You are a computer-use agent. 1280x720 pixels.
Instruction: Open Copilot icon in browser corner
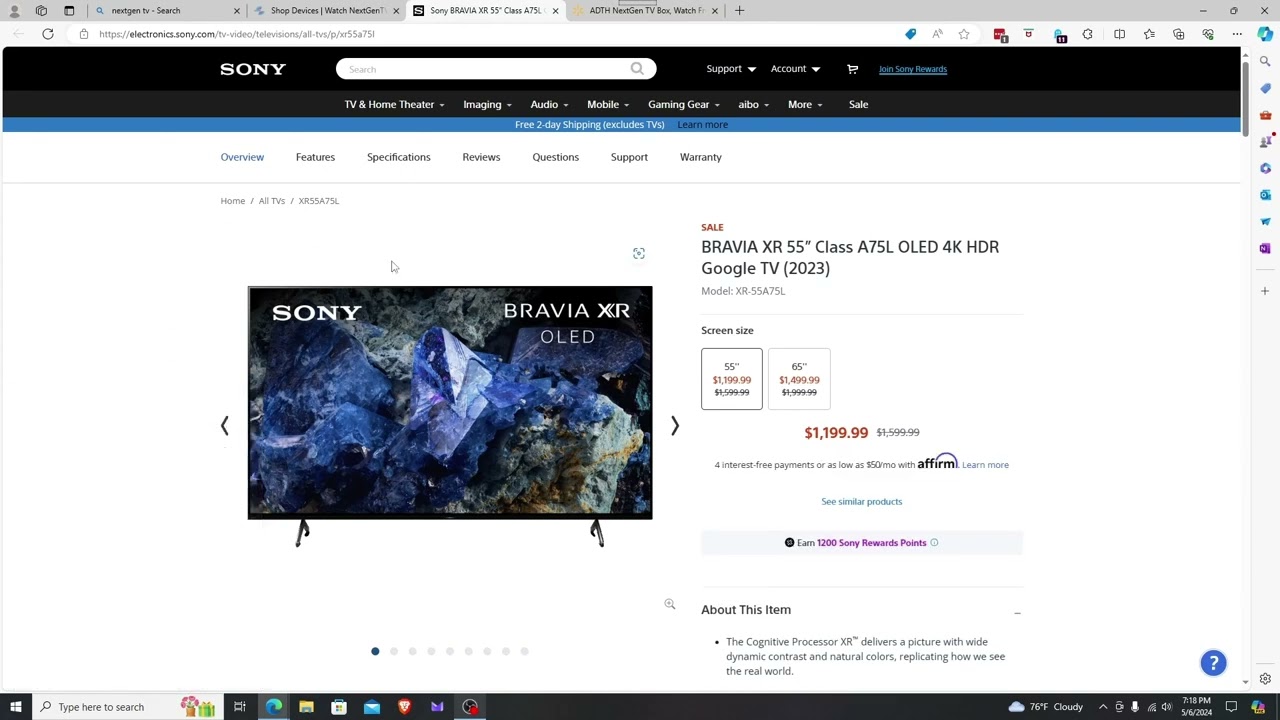1265,34
